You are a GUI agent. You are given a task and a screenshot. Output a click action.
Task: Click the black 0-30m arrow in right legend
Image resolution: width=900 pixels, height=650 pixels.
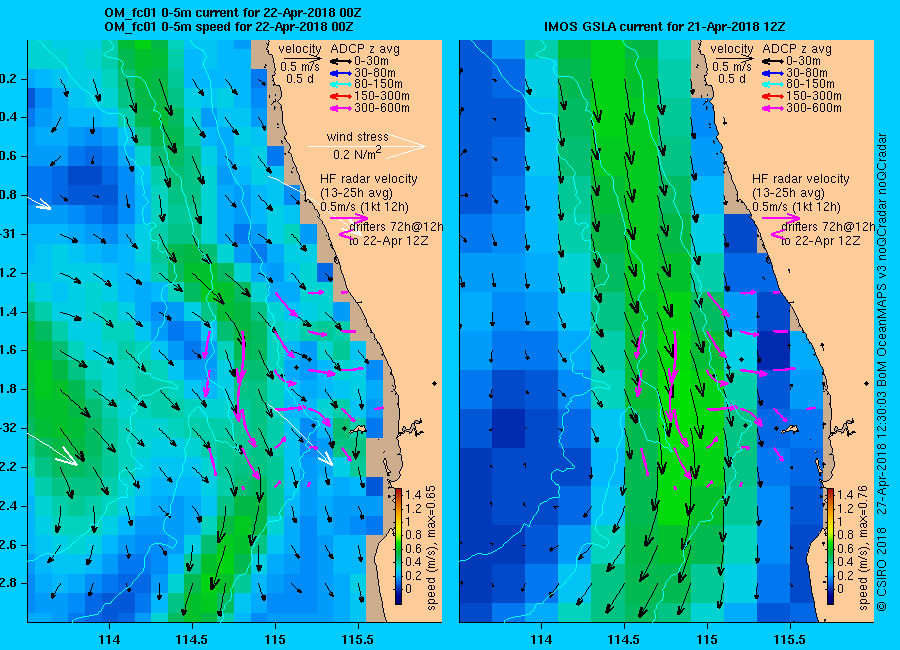(x=773, y=61)
